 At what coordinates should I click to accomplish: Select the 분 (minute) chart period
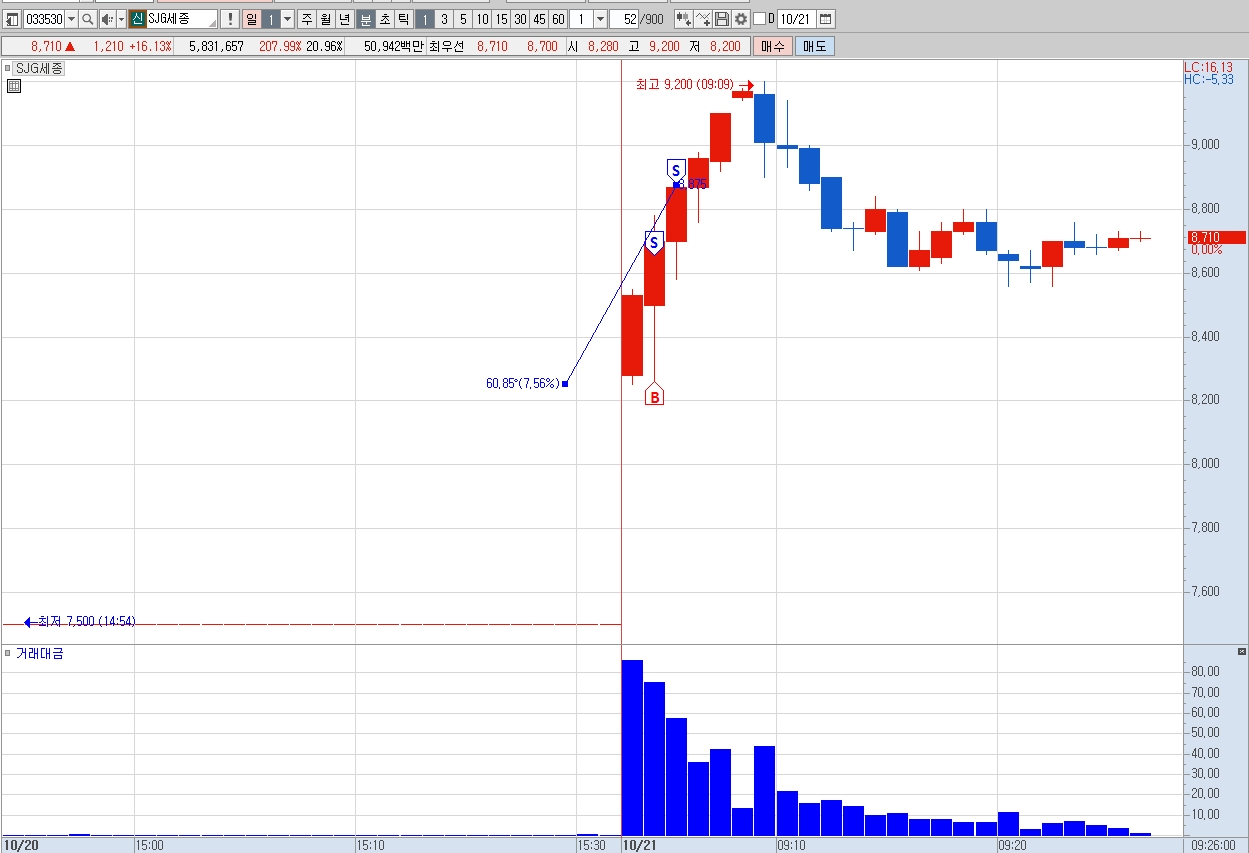365,19
